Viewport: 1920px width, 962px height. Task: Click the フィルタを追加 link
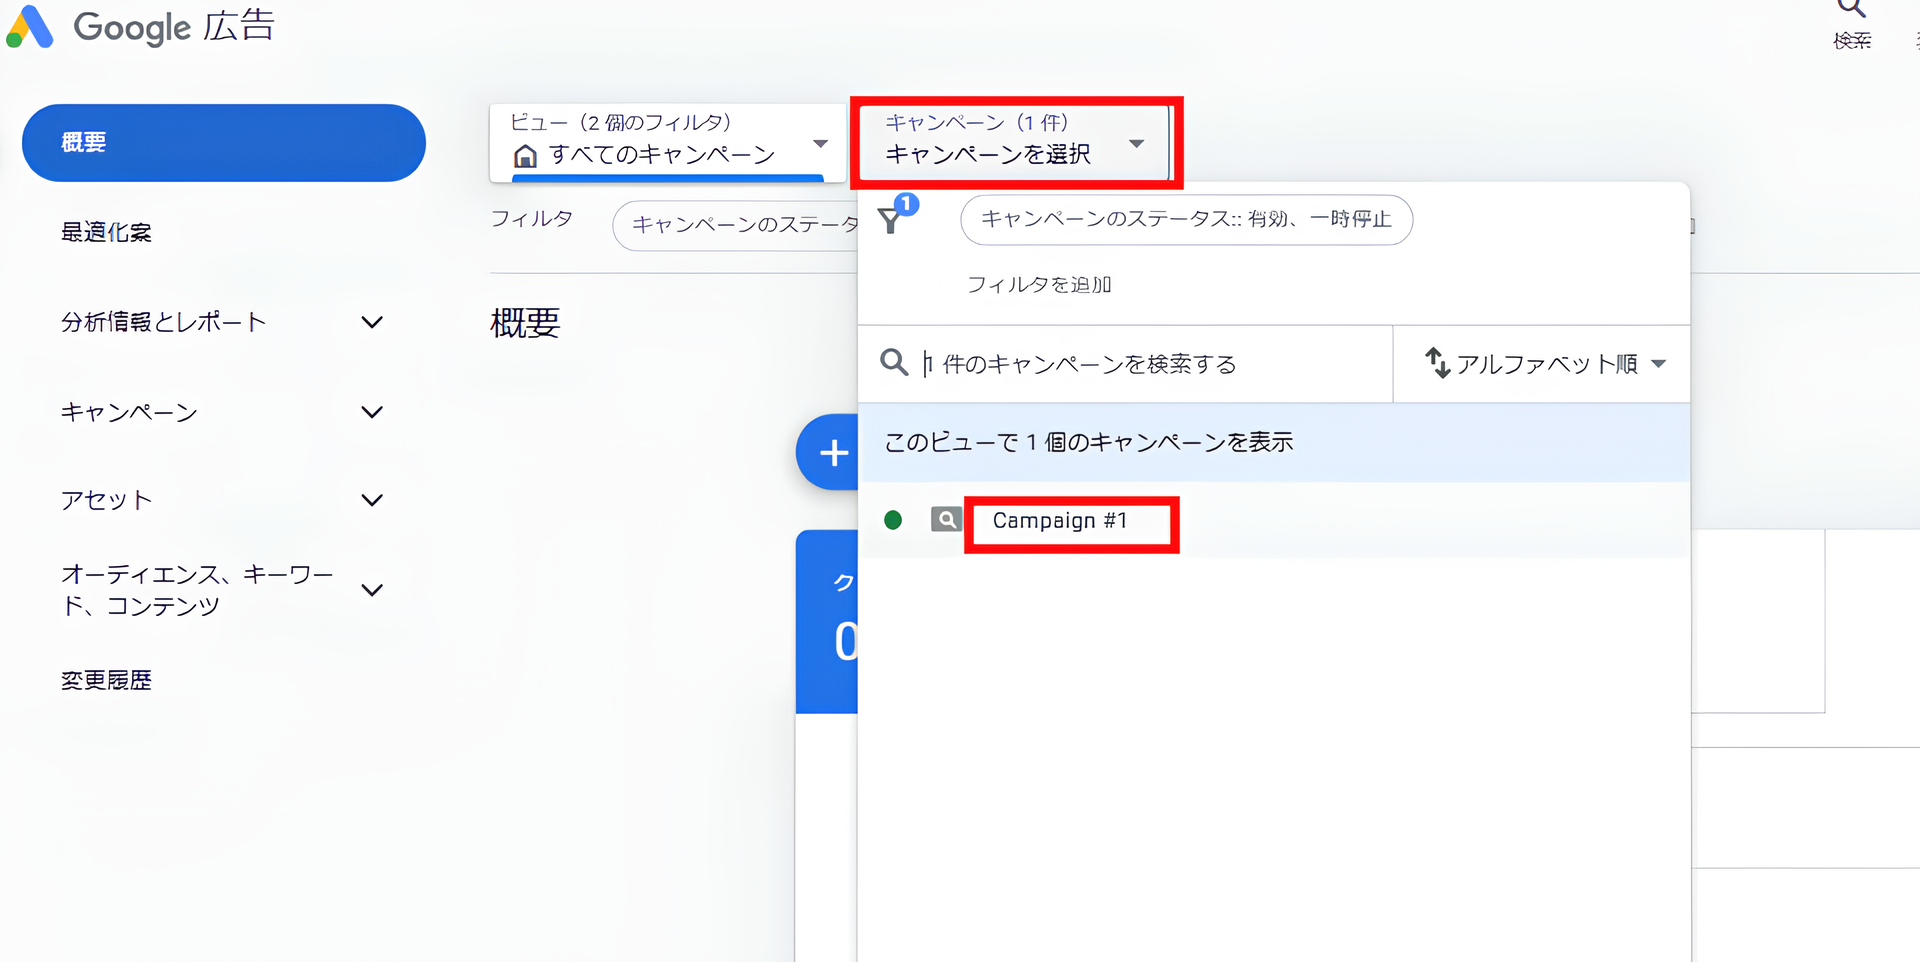(x=1039, y=284)
